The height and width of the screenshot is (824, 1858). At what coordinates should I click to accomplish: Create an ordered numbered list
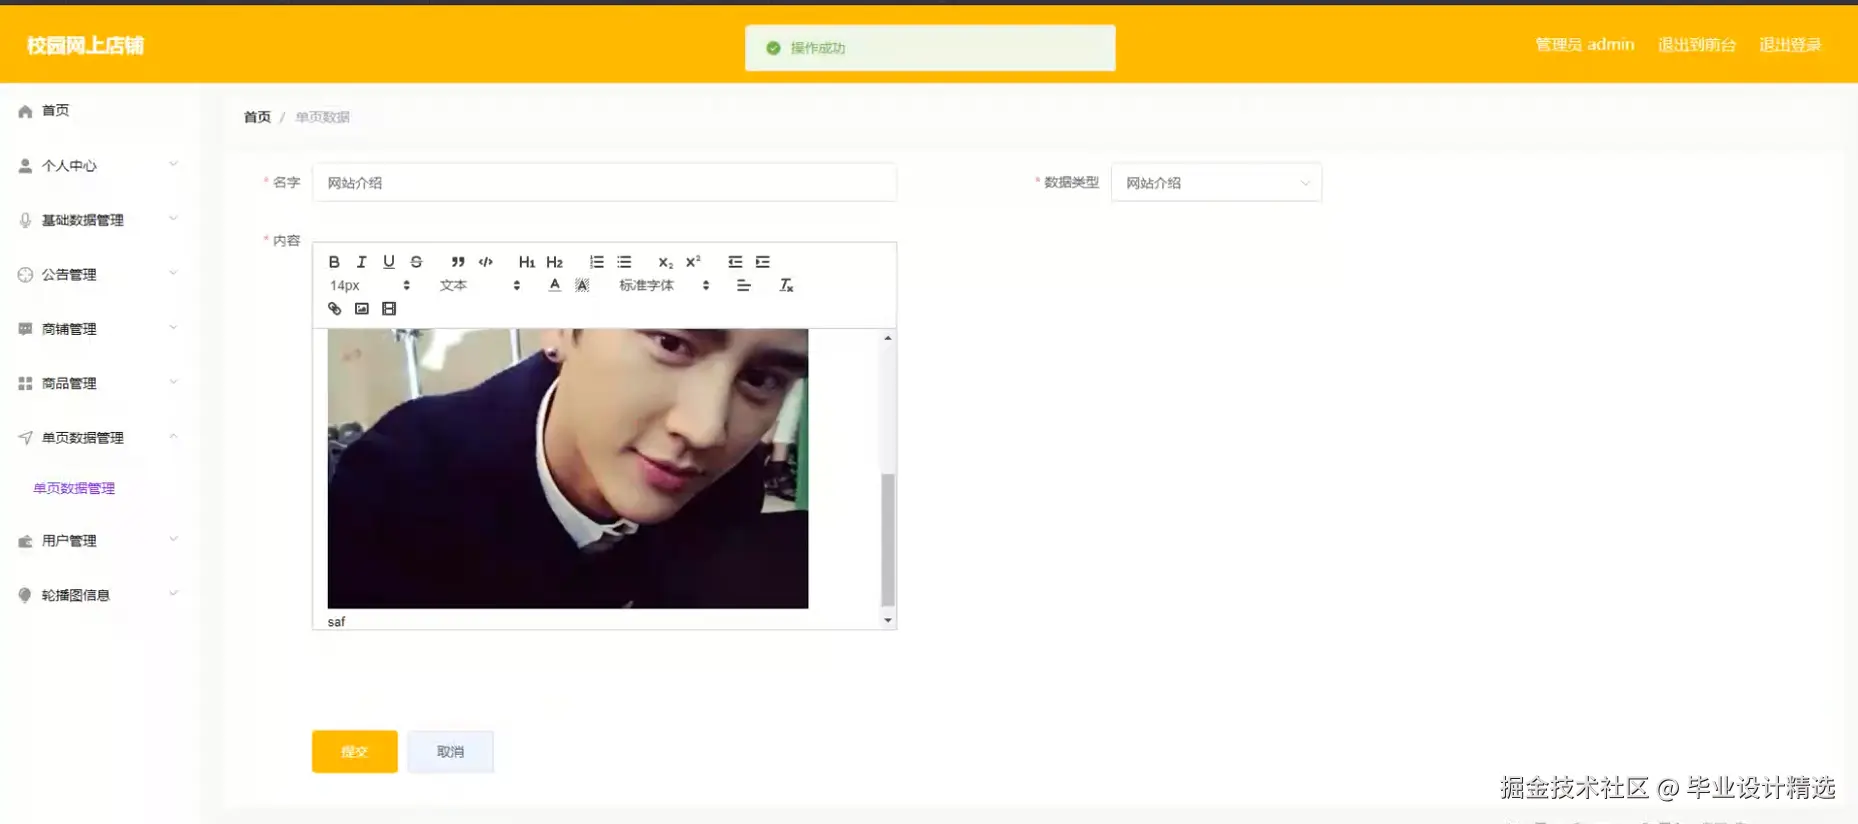[x=596, y=262]
